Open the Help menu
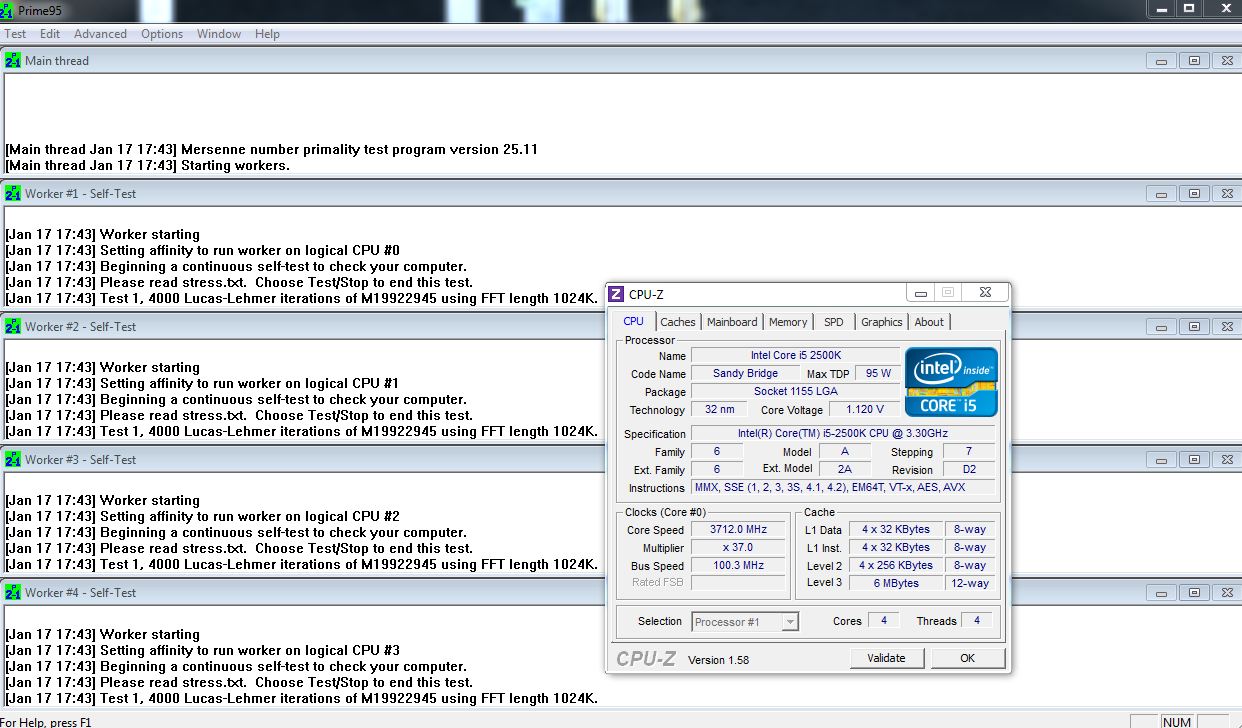Screen dimensions: 1242x728 point(267,34)
